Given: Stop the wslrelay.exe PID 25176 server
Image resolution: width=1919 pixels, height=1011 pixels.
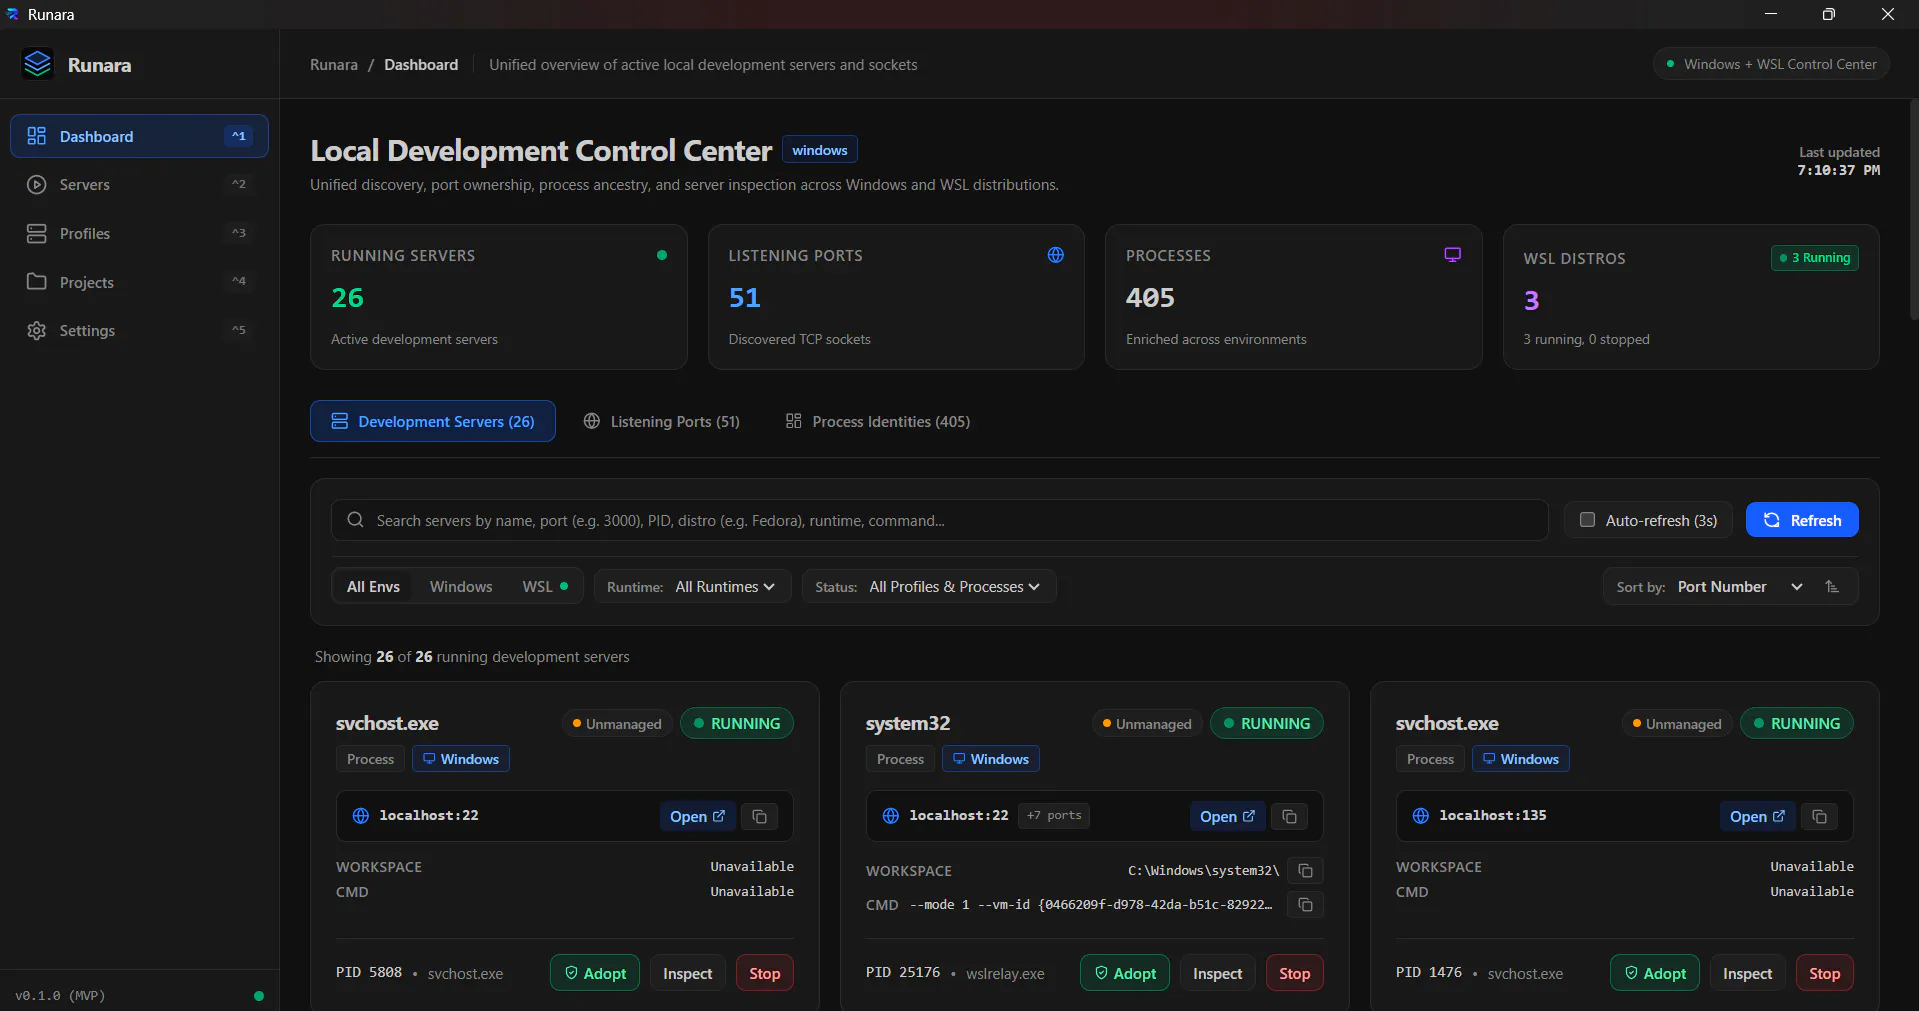Looking at the screenshot, I should (1295, 973).
